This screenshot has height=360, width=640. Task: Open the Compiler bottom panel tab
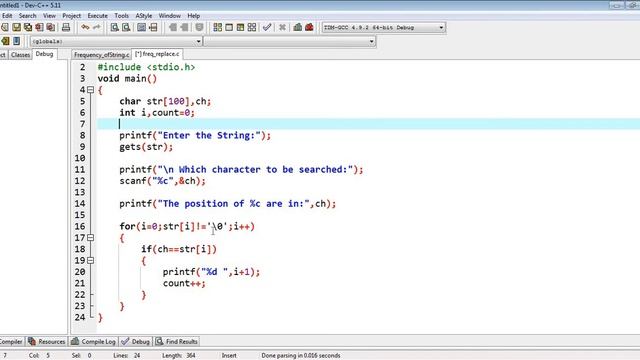11,342
